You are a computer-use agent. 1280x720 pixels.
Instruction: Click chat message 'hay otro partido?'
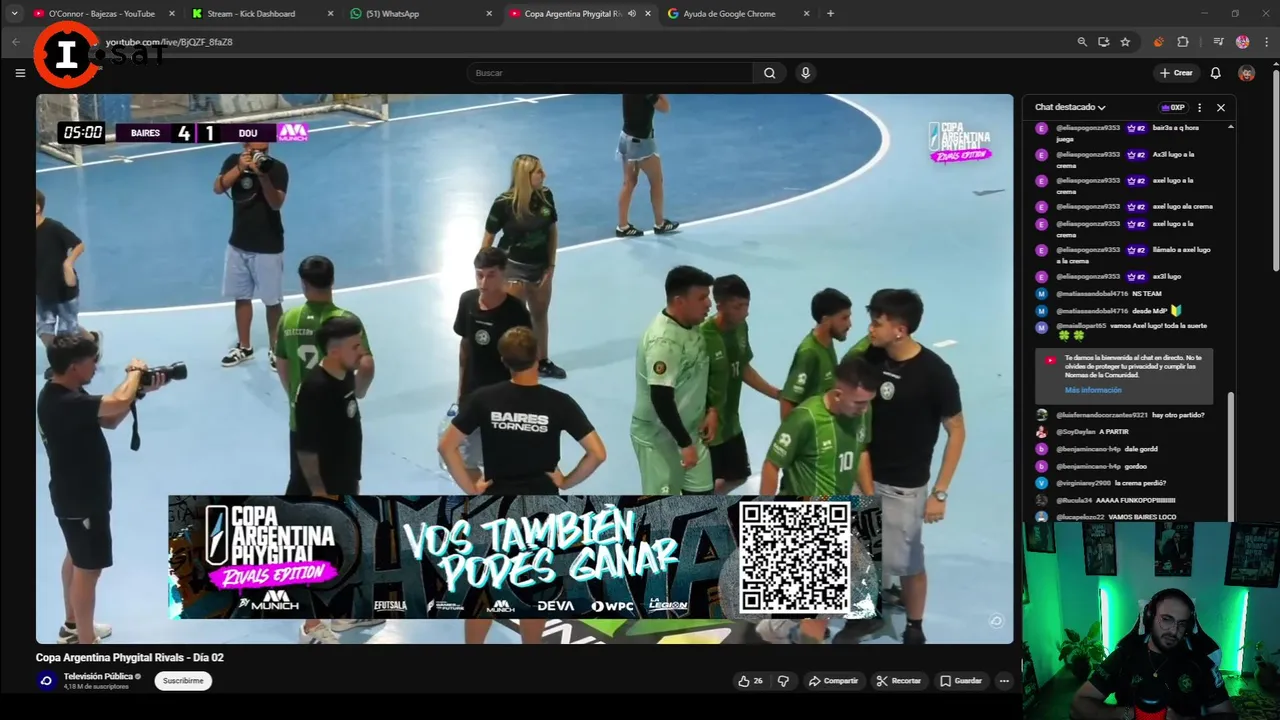(1178, 414)
